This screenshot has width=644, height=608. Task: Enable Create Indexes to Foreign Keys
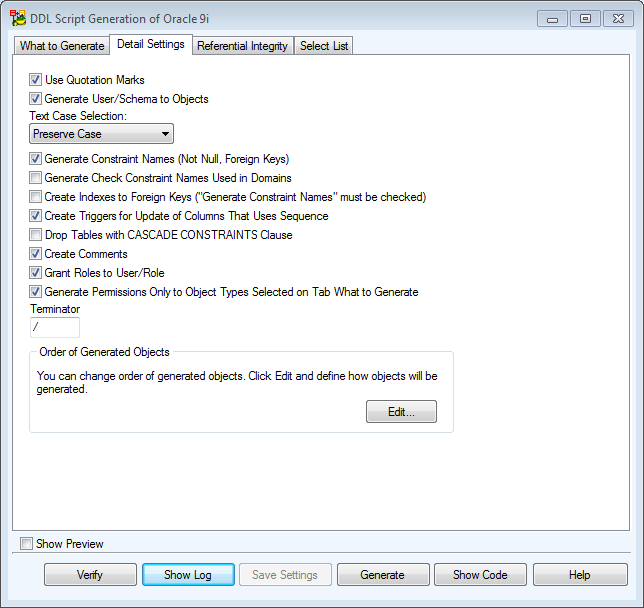point(35,197)
